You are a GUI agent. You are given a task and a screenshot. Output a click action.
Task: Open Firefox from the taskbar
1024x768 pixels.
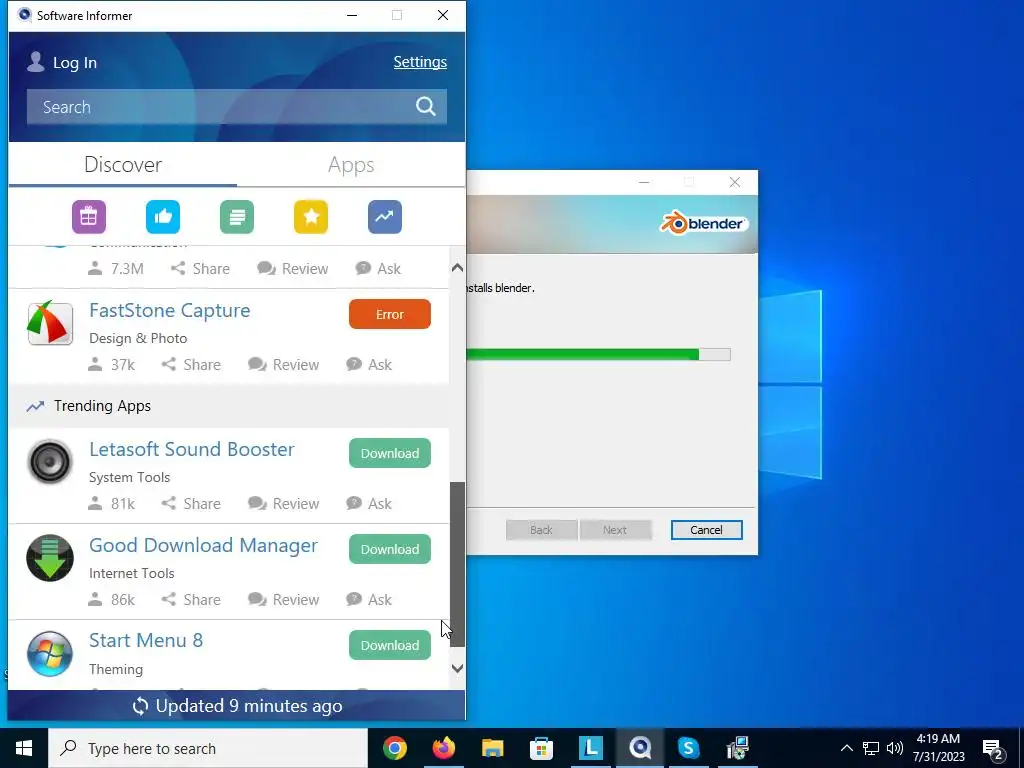[x=443, y=748]
